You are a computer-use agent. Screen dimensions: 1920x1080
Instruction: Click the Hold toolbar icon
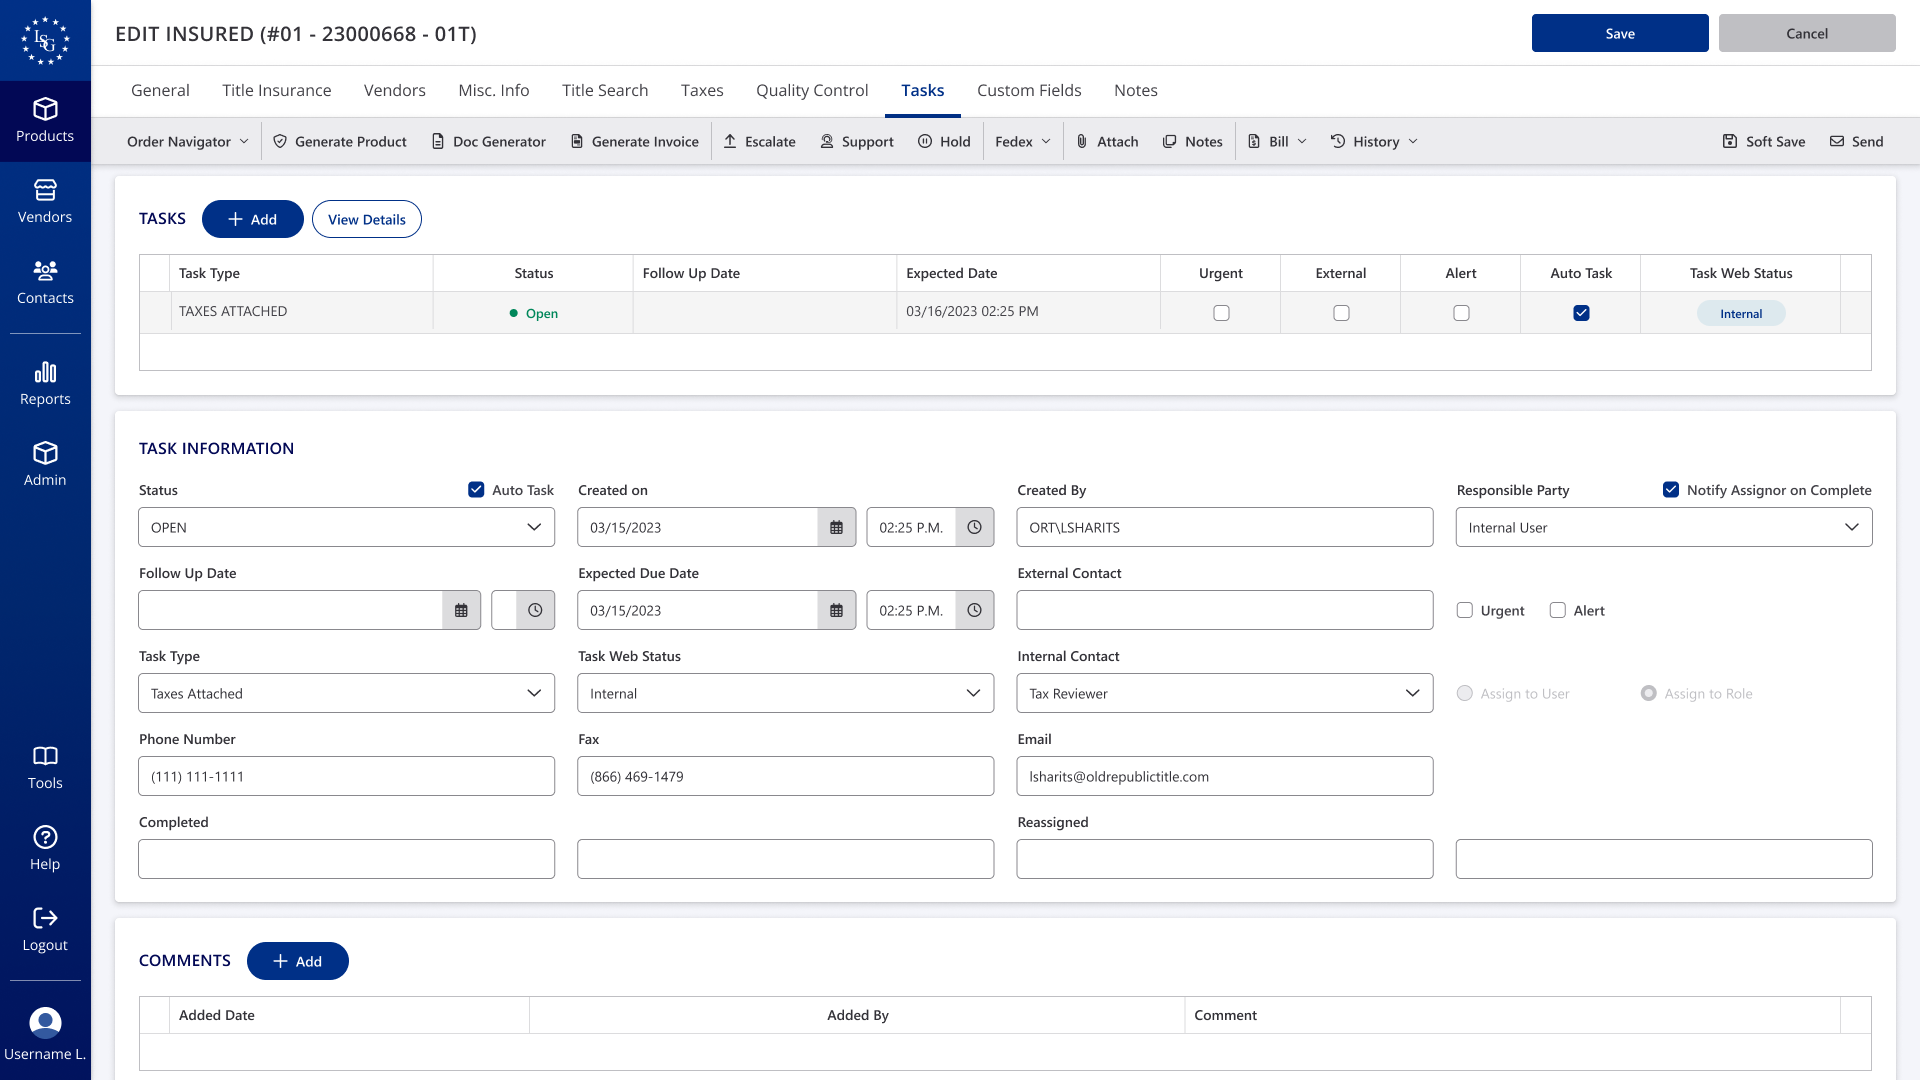(925, 141)
